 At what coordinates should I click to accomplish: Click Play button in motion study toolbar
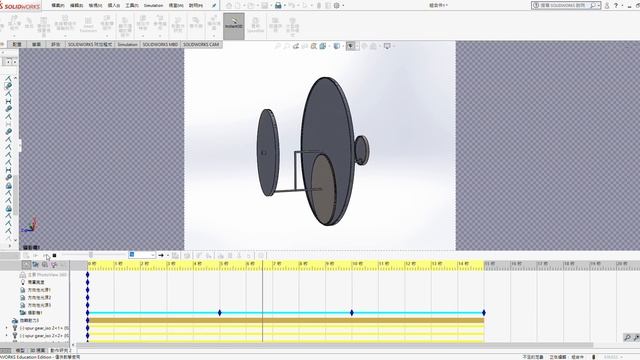[45, 256]
